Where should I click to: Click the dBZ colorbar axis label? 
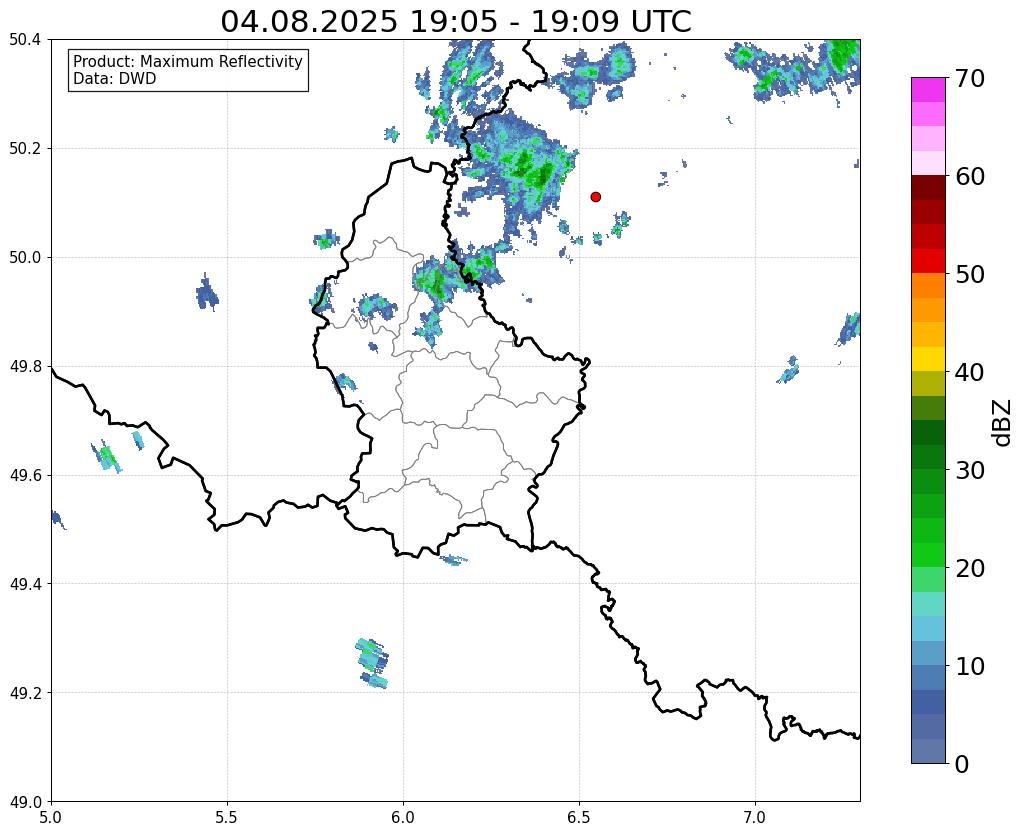click(1003, 422)
